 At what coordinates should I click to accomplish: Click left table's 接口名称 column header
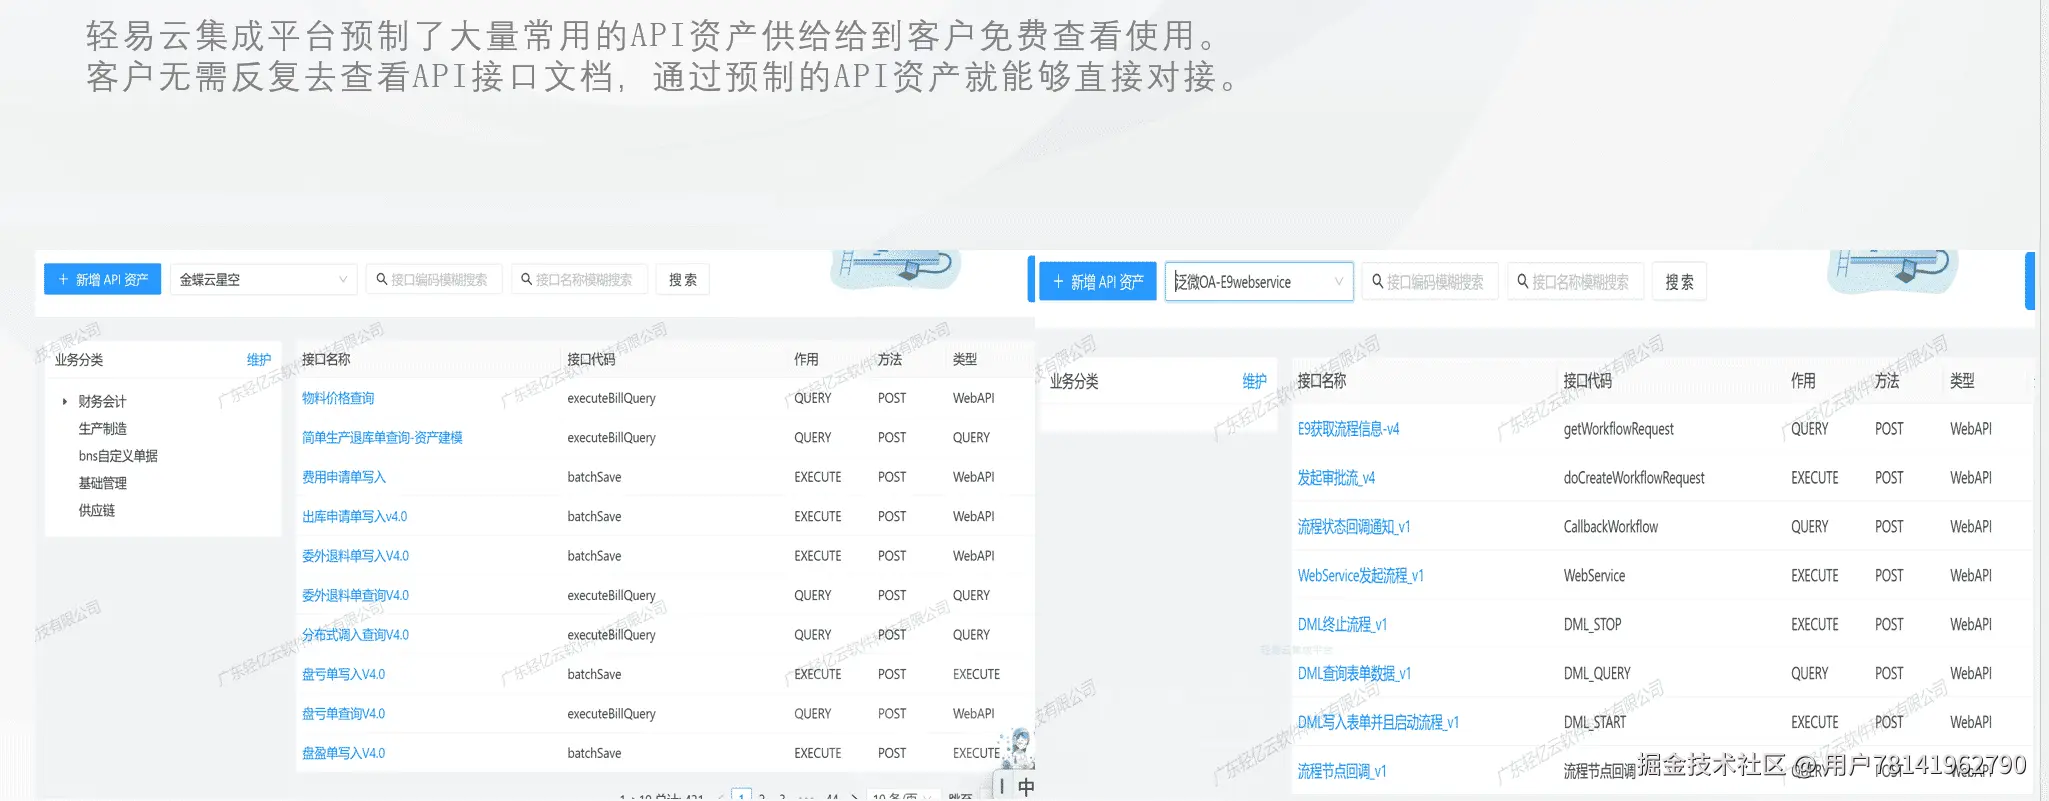tap(326, 359)
